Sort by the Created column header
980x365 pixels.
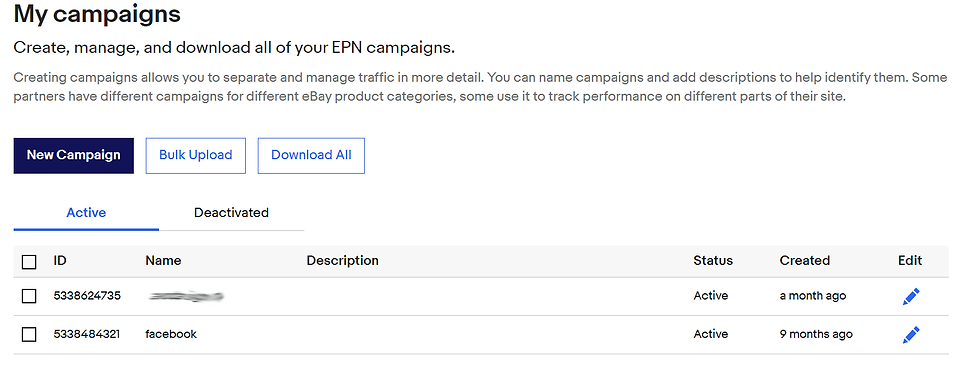tap(804, 261)
